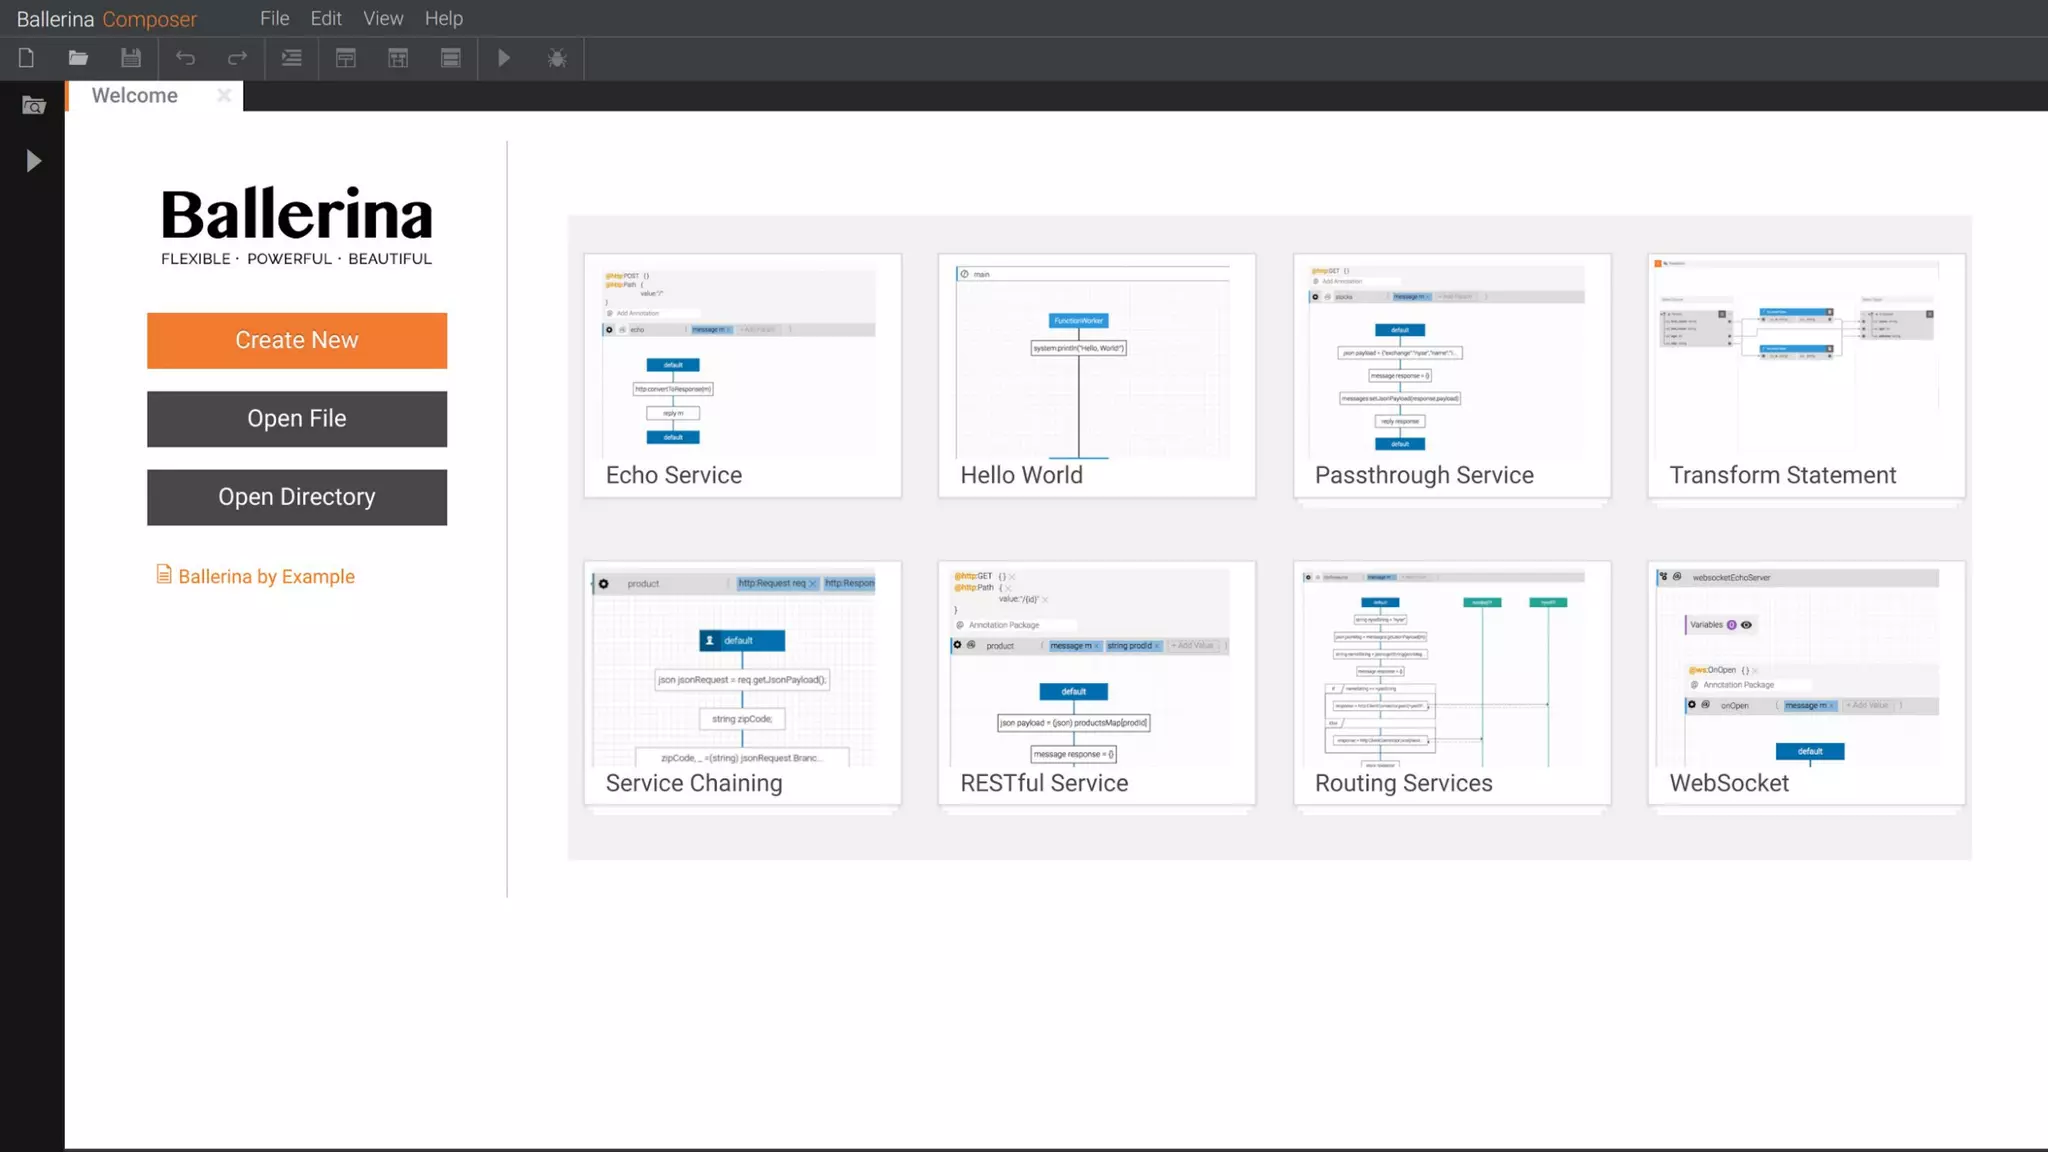Click the save floppy disk icon
2048x1152 pixels.
131,58
